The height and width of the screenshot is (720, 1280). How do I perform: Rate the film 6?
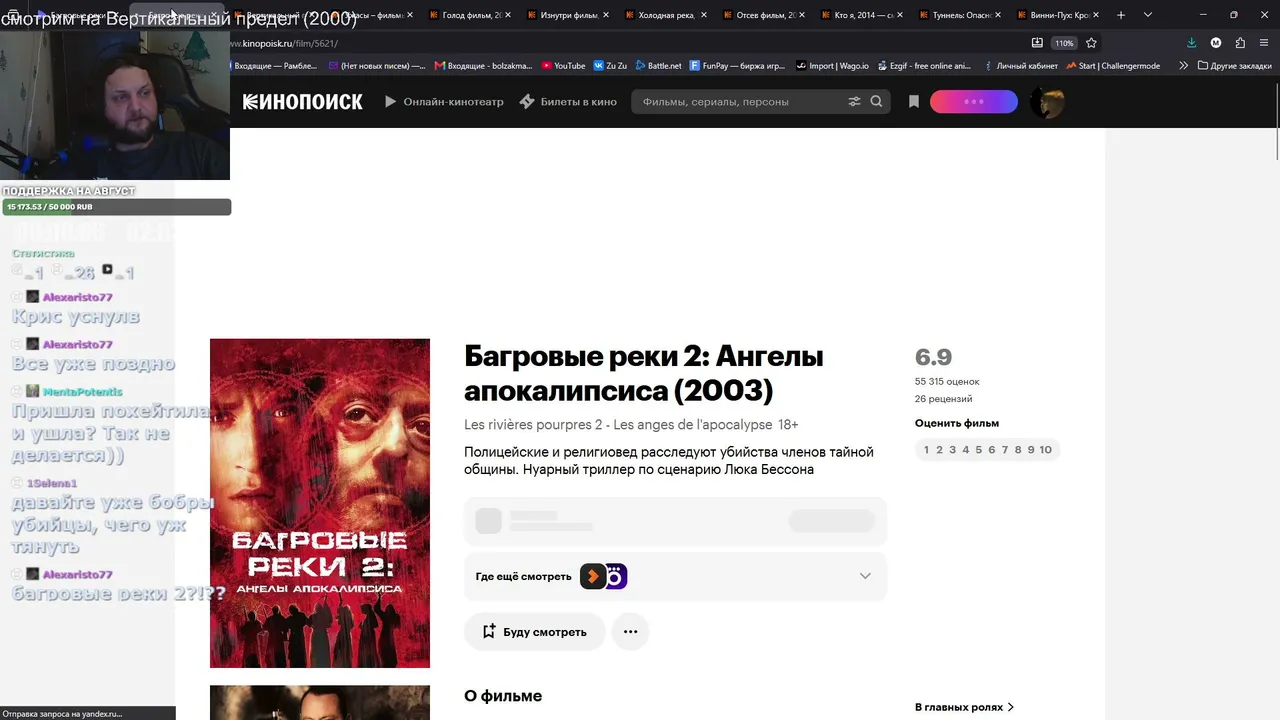992,450
